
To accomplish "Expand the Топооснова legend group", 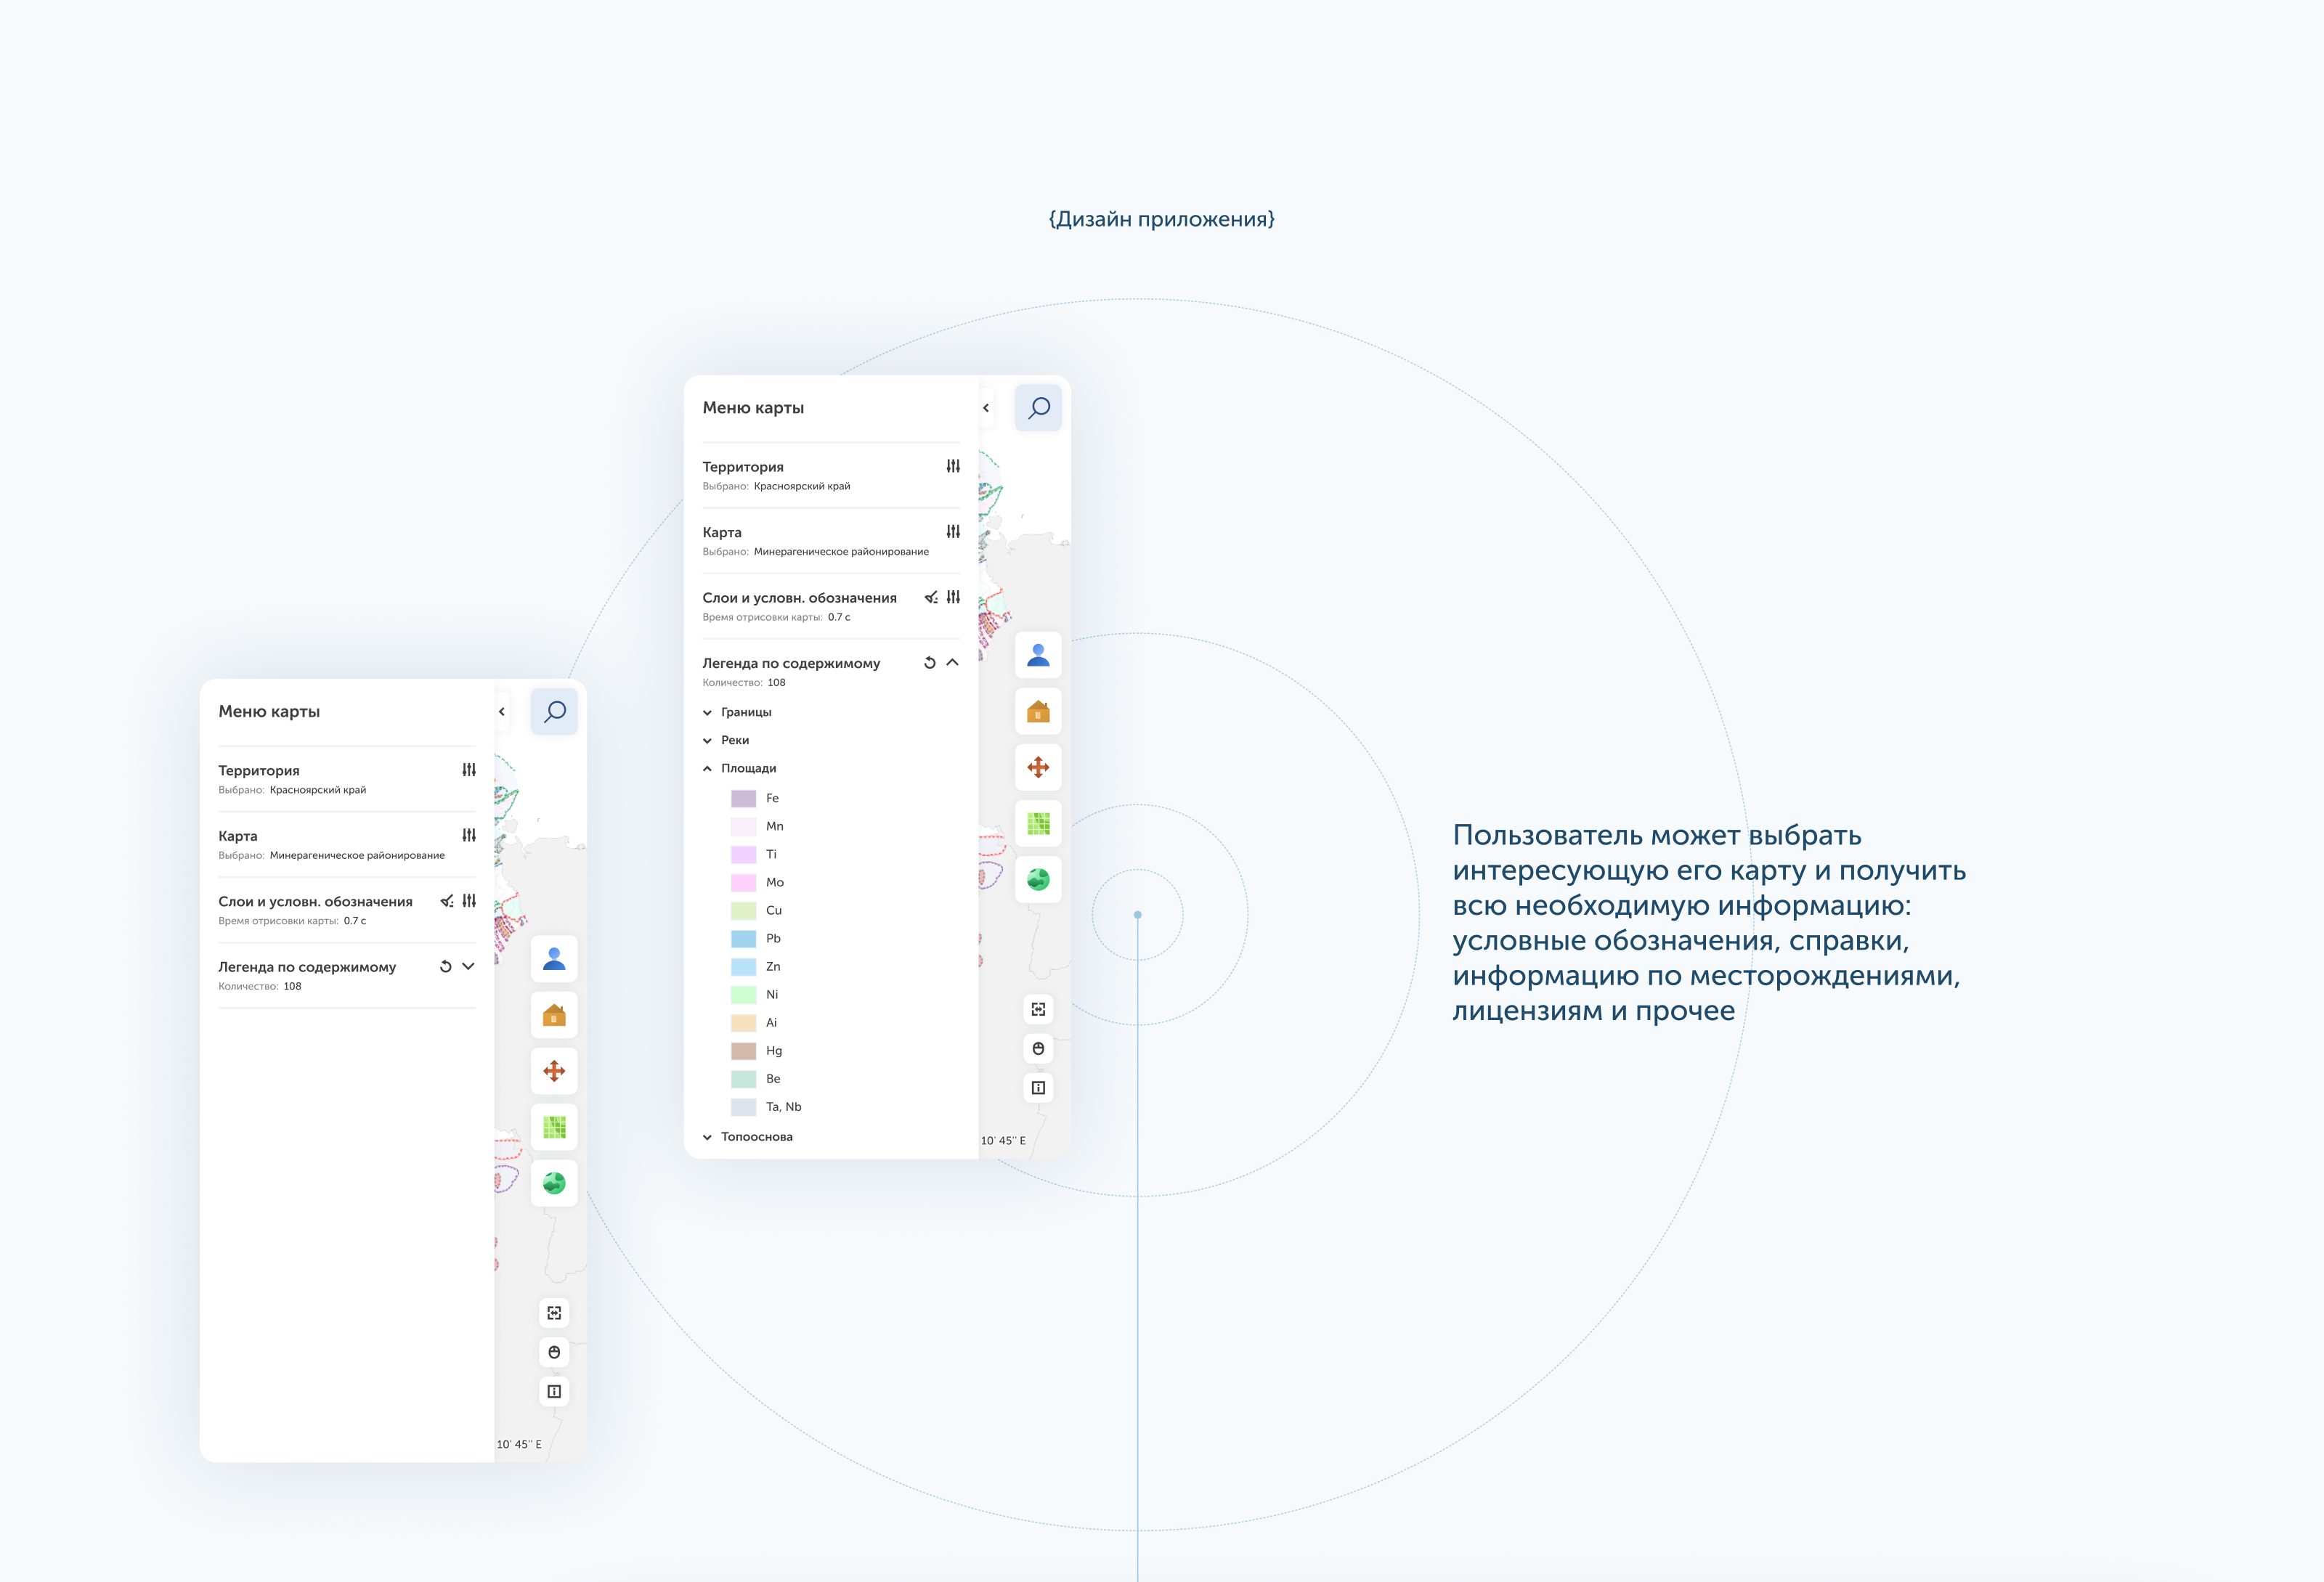I will tap(708, 1137).
